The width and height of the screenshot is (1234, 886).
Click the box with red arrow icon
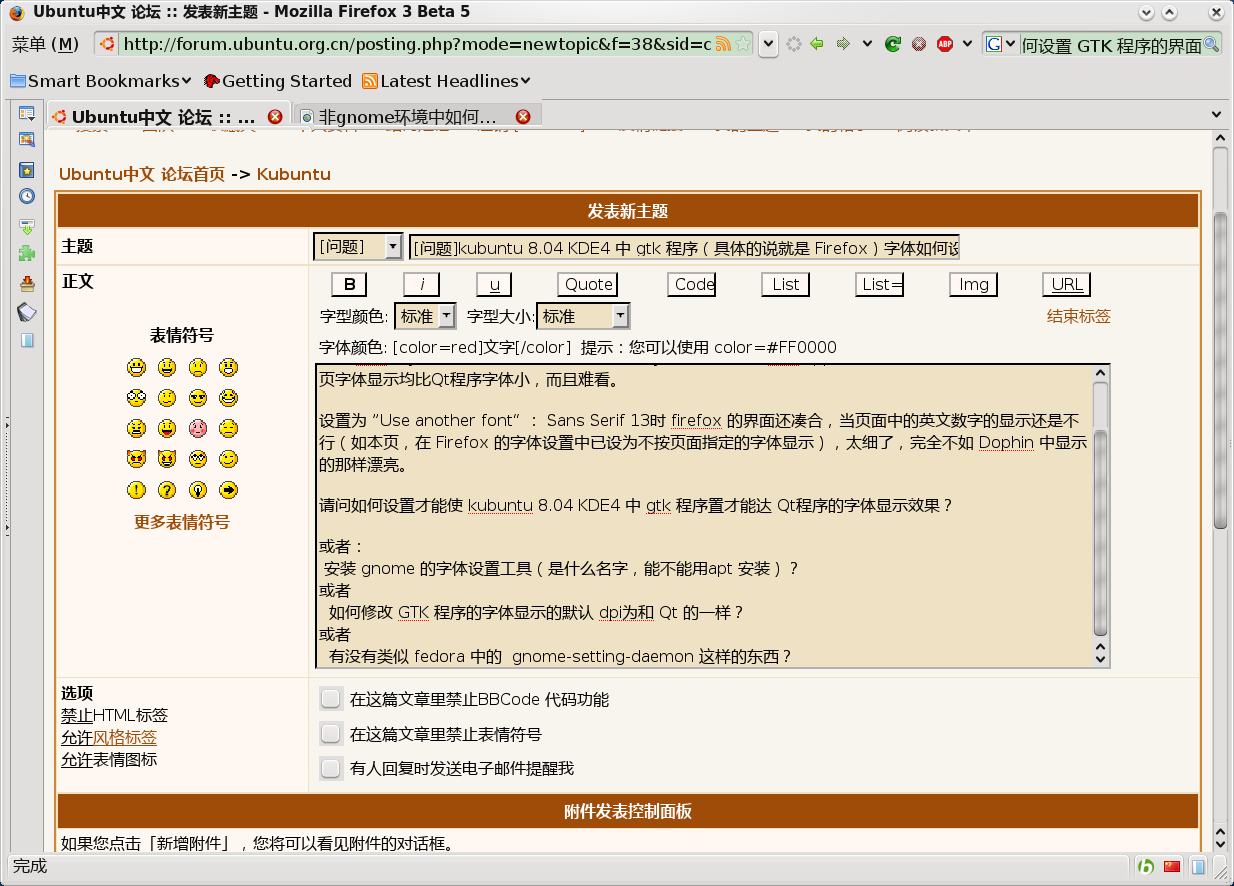27,284
